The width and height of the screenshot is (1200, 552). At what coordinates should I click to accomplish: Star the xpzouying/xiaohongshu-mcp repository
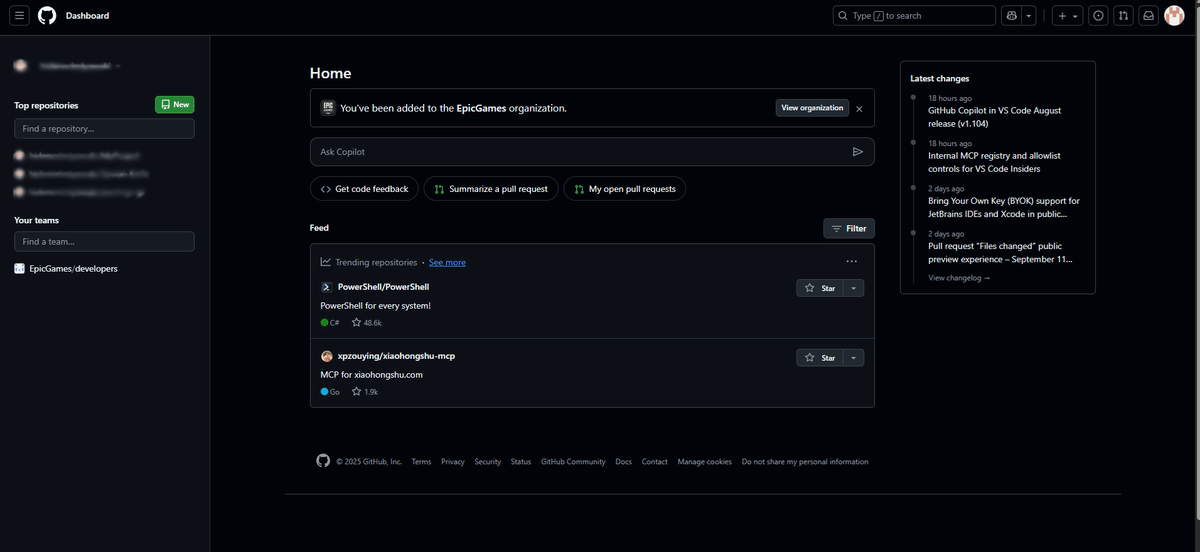click(820, 358)
